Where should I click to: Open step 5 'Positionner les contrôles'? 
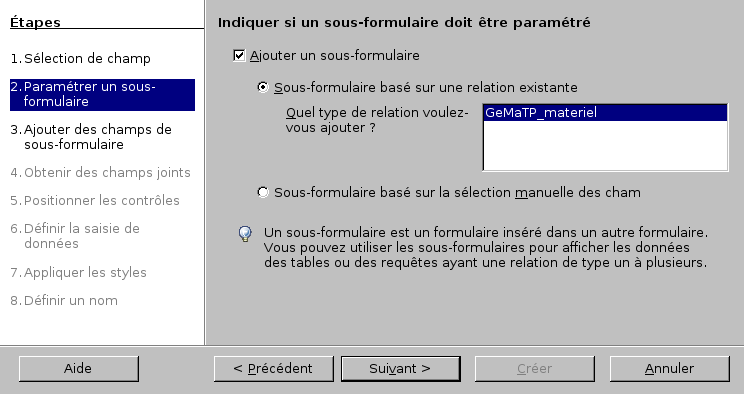pyautogui.click(x=95, y=200)
